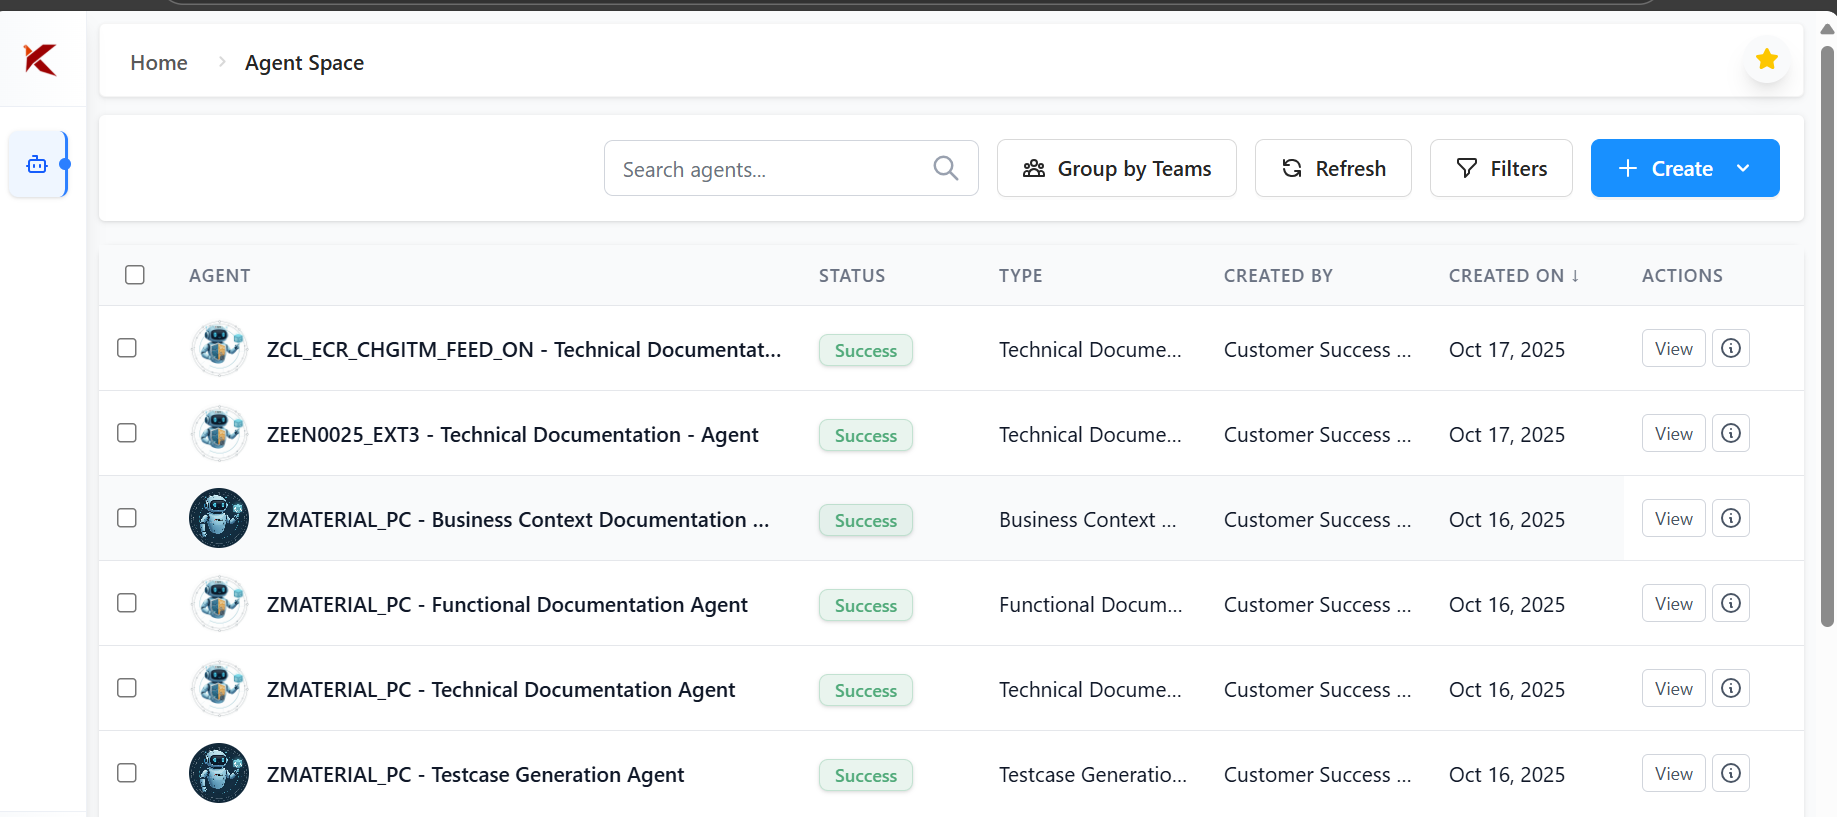Screen dimensions: 1837x817
Task: Open info icon for ZEEN0025_EXT3 agent
Action: (1730, 433)
